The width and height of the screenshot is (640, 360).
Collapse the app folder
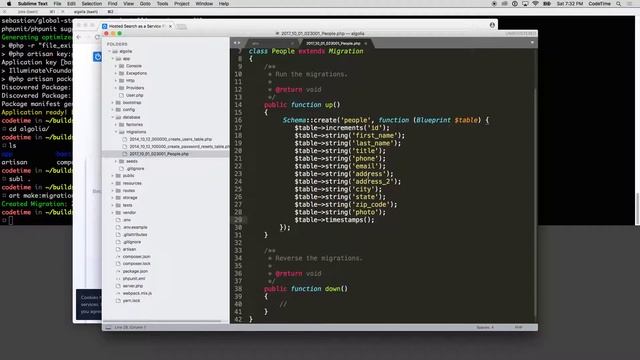[x=113, y=59]
